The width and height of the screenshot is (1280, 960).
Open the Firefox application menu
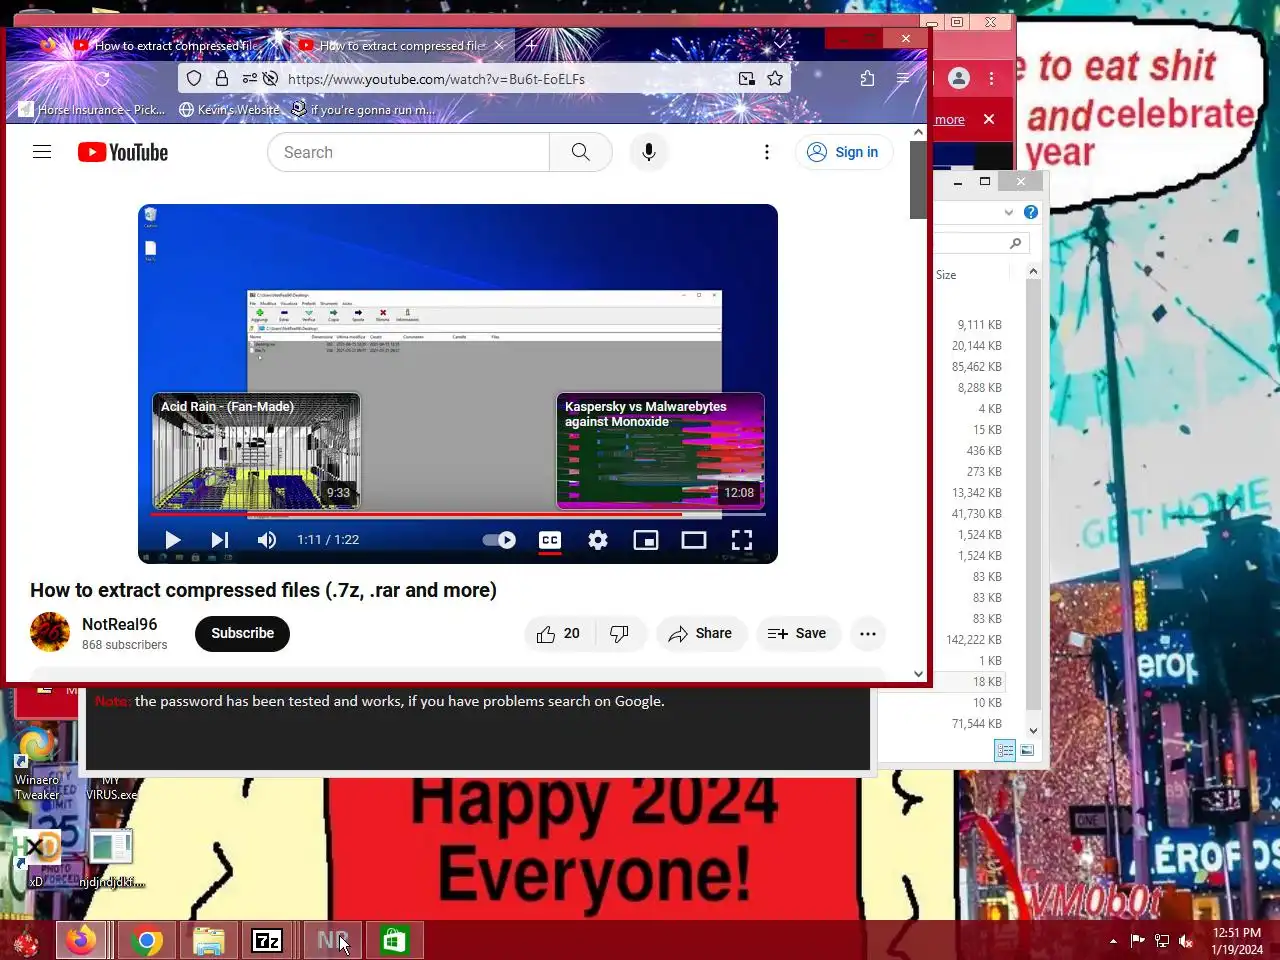coord(903,78)
